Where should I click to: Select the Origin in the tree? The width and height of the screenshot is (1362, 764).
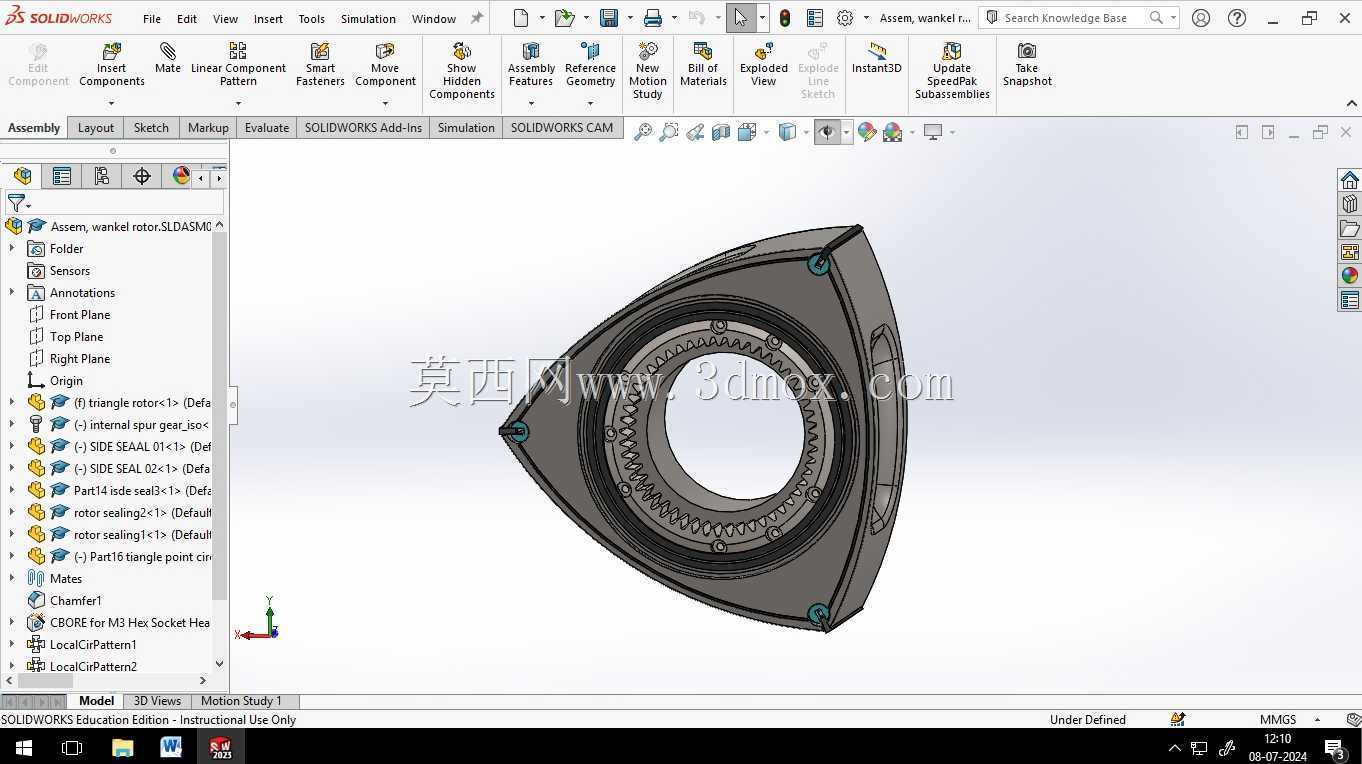click(x=66, y=381)
